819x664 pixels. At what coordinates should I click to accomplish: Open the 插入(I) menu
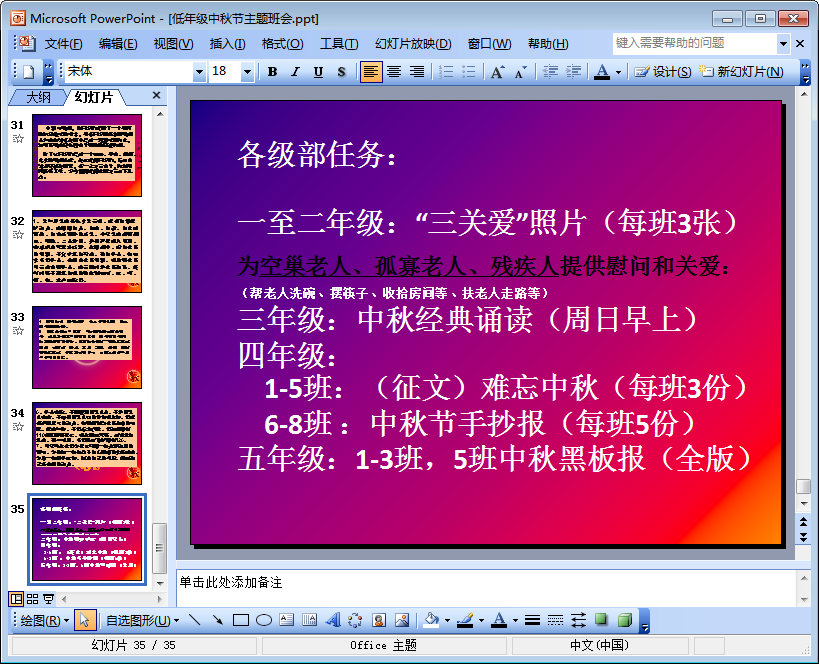pyautogui.click(x=228, y=44)
